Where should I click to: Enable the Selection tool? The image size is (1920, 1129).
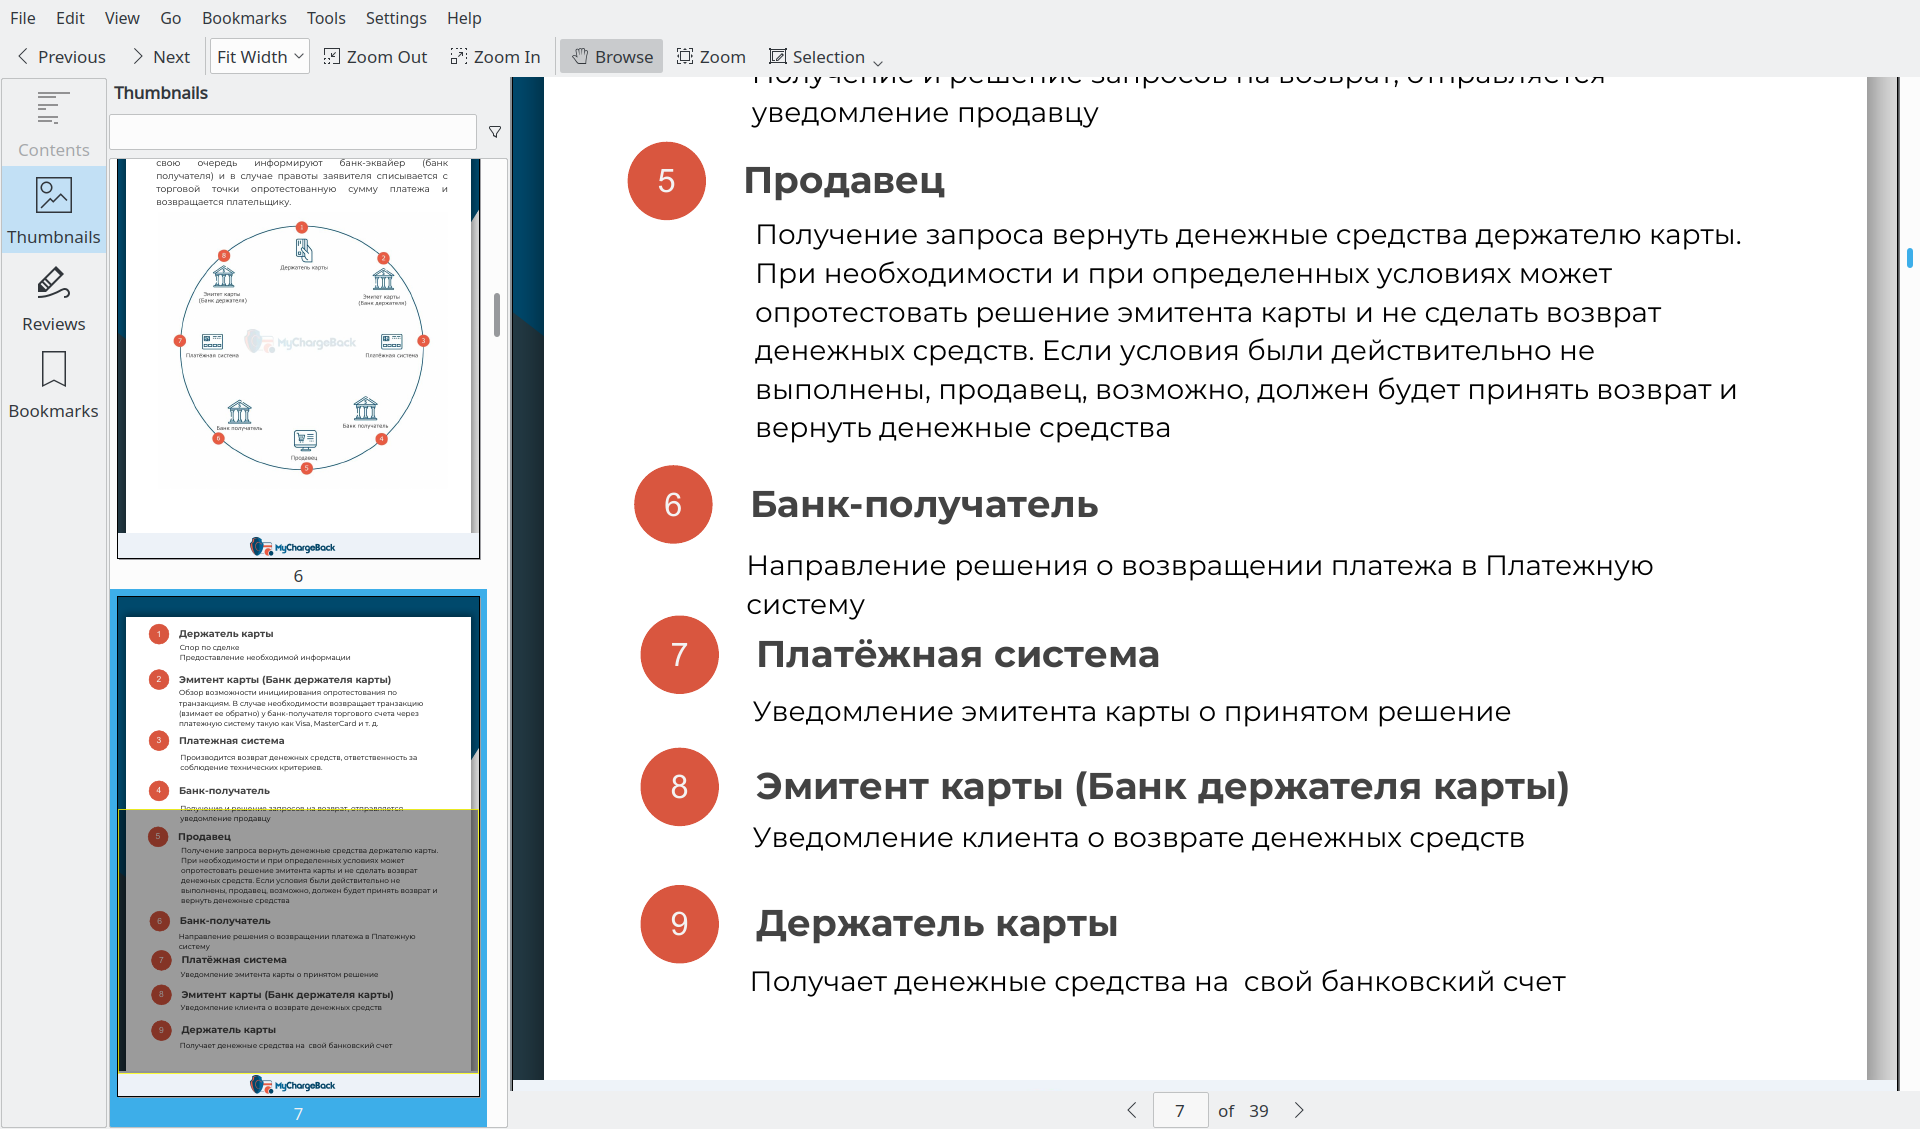[817, 57]
